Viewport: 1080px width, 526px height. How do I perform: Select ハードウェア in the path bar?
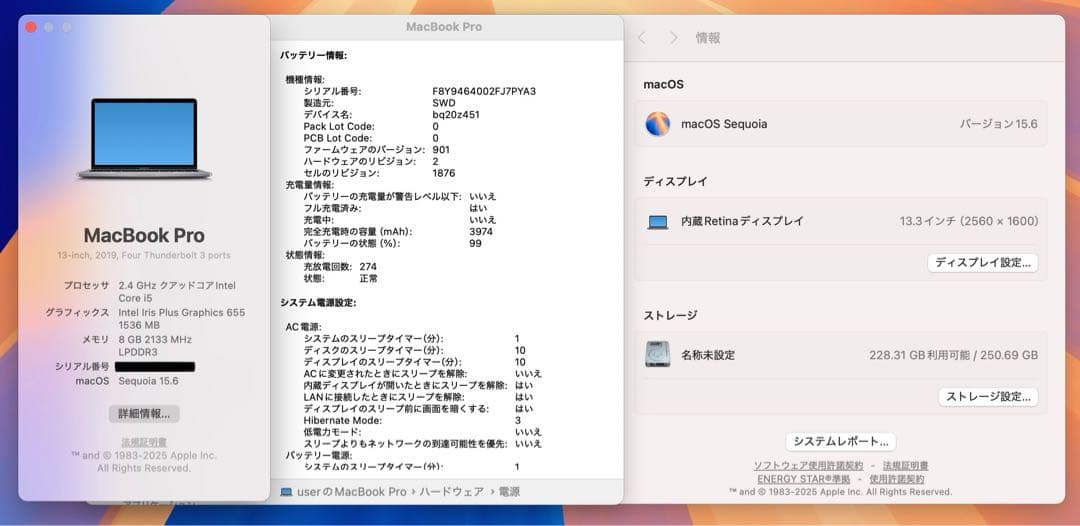click(x=451, y=492)
